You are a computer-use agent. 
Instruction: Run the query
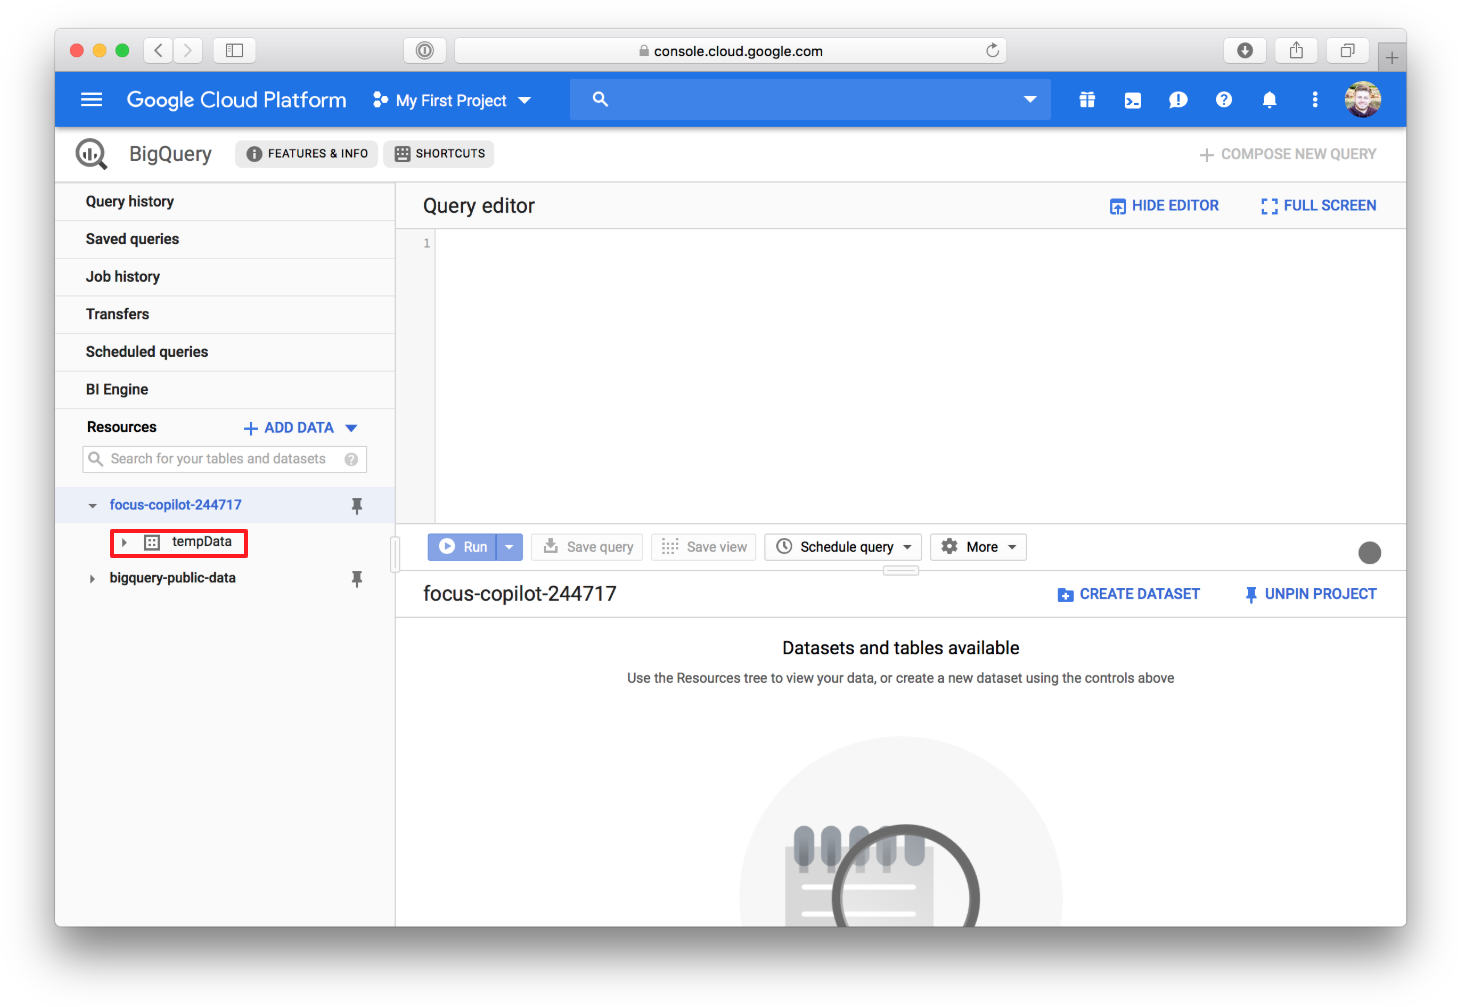pos(463,547)
